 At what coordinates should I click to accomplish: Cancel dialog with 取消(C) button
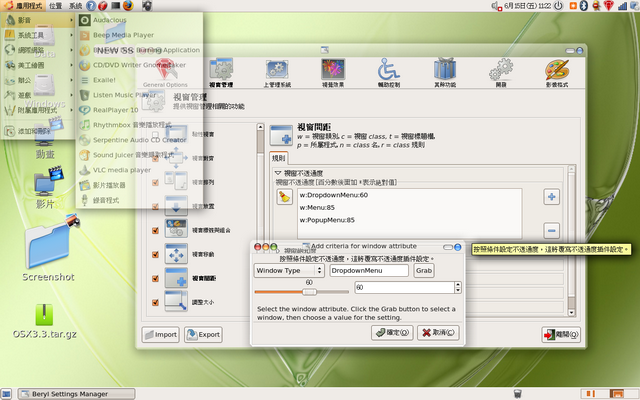(438, 333)
